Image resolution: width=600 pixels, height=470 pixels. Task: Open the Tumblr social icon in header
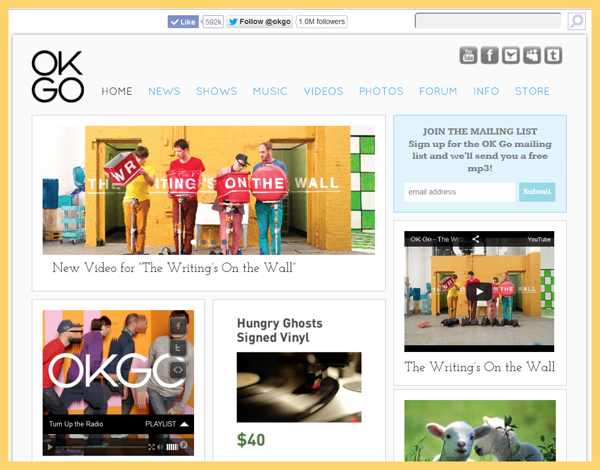[x=553, y=55]
